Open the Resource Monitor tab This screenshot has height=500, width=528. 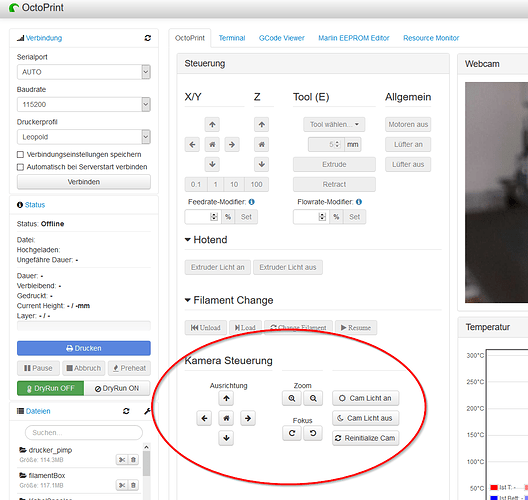click(431, 38)
